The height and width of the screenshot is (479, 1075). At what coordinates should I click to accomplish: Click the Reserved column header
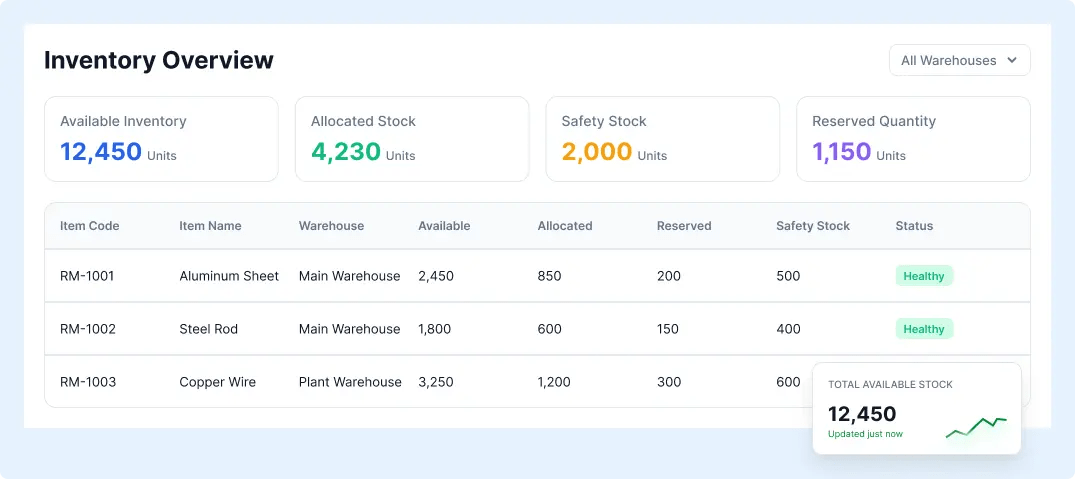[684, 225]
